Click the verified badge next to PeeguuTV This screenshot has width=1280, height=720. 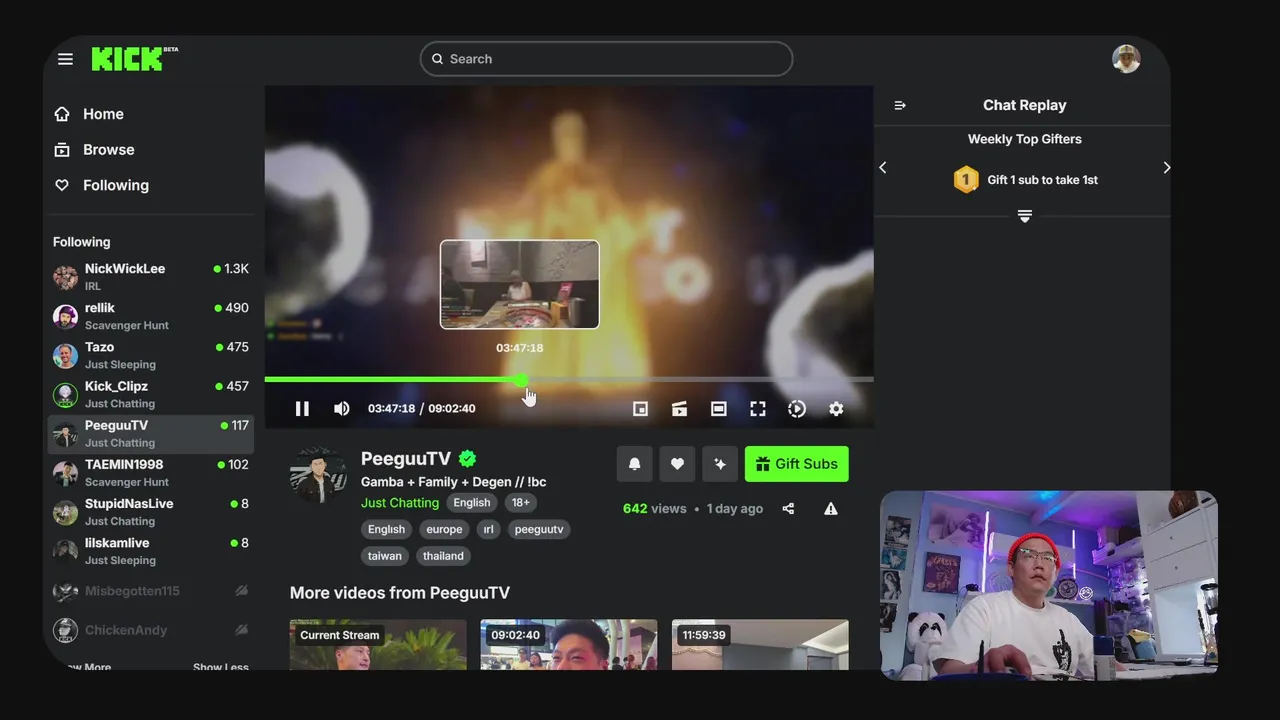(x=467, y=459)
